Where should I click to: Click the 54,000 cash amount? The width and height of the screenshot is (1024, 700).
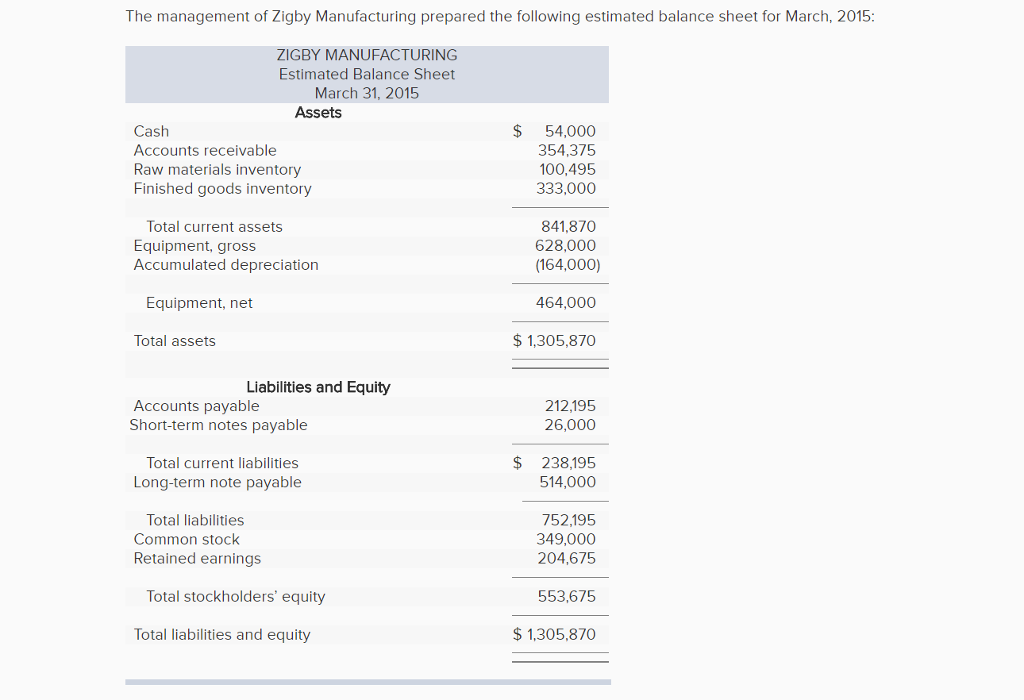(570, 131)
